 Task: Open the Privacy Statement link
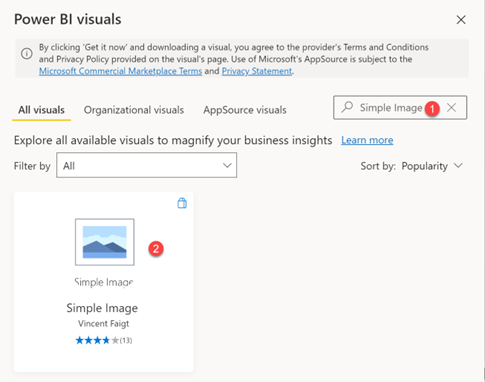pos(257,71)
